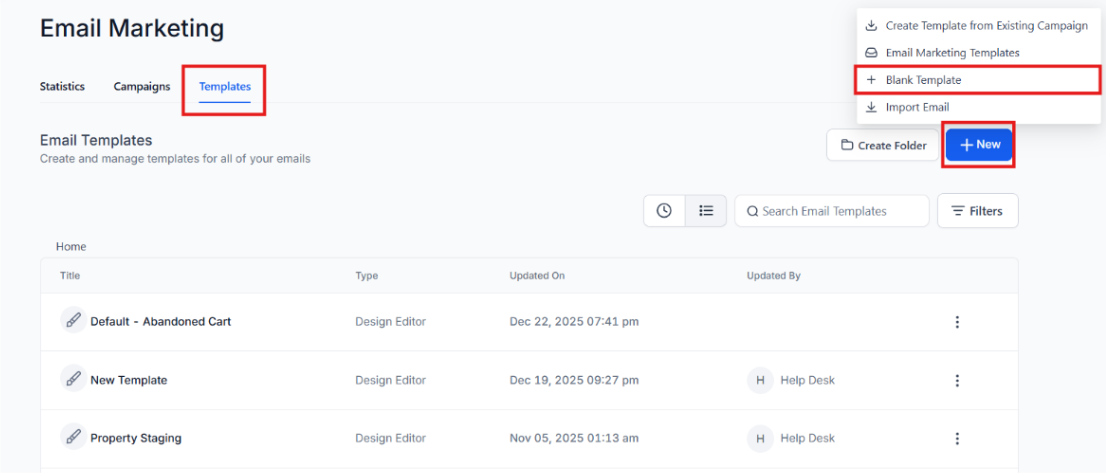
Task: Switch to the Campaigns tab
Action: coord(142,87)
